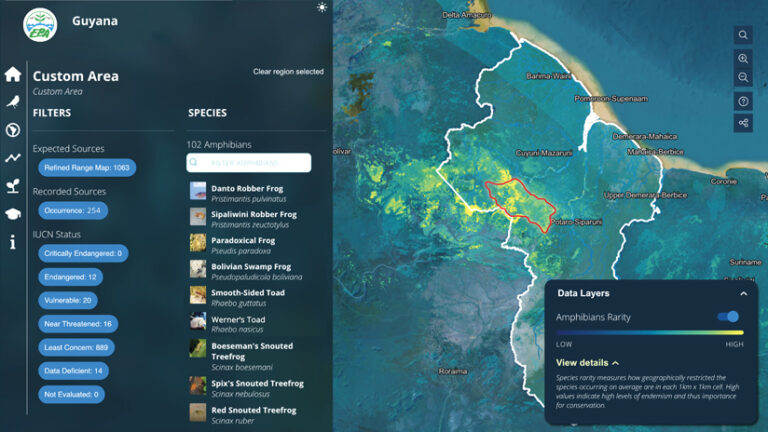Click the Cuyuni Mazaruni region label
The width and height of the screenshot is (768, 432).
coord(544,153)
